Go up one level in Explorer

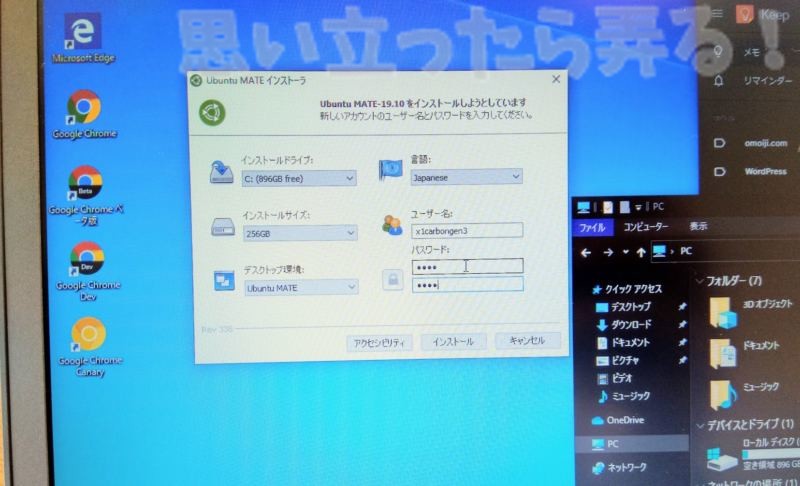(641, 252)
